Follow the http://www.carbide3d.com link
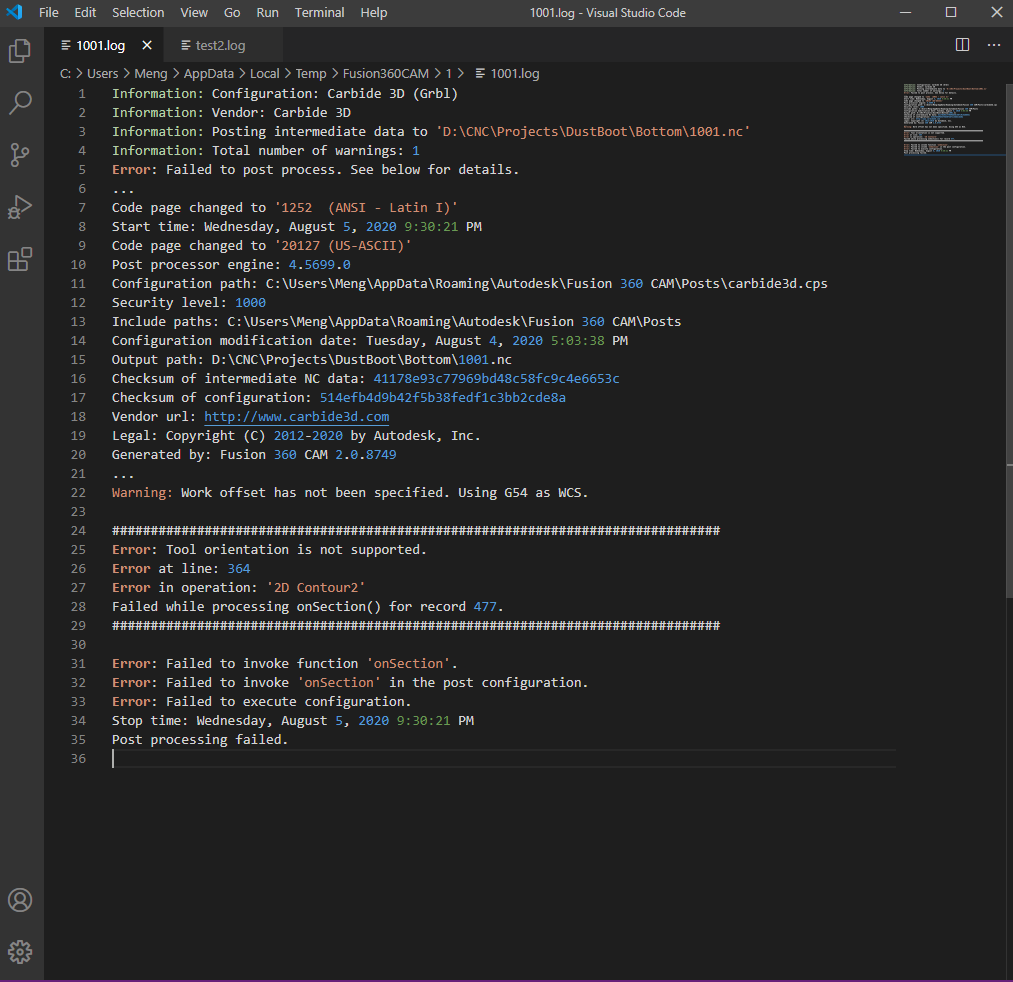 (x=297, y=417)
